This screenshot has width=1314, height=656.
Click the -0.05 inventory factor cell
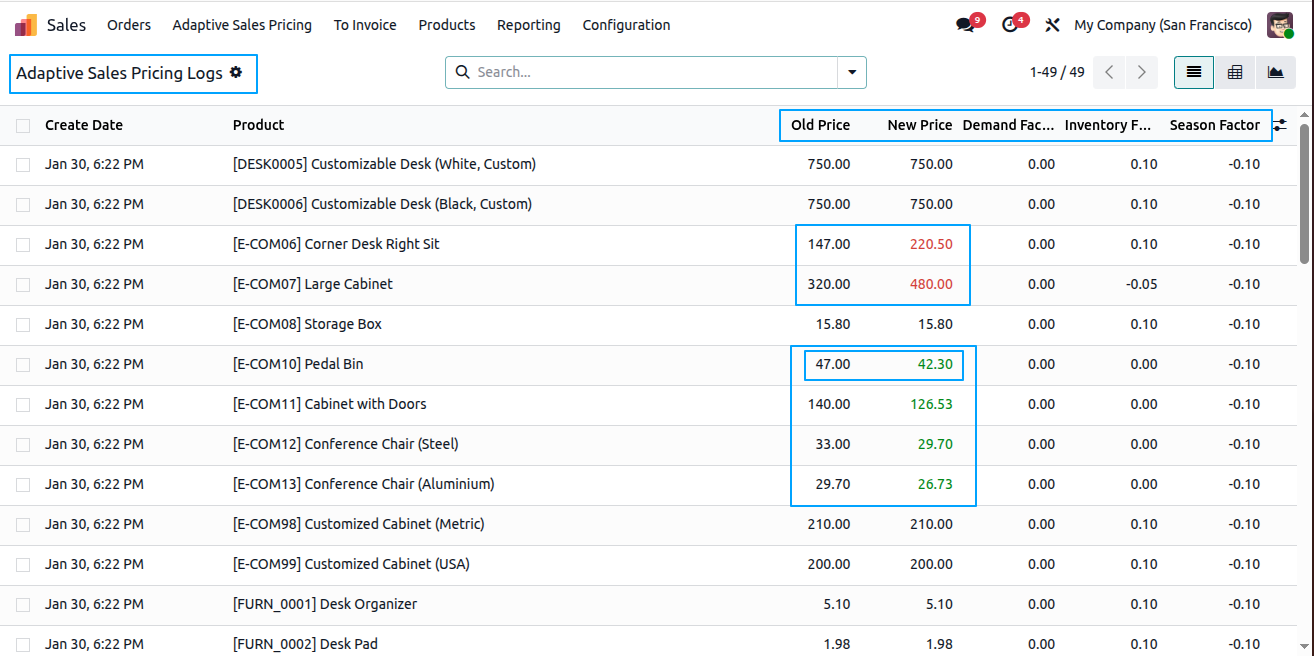[1141, 284]
